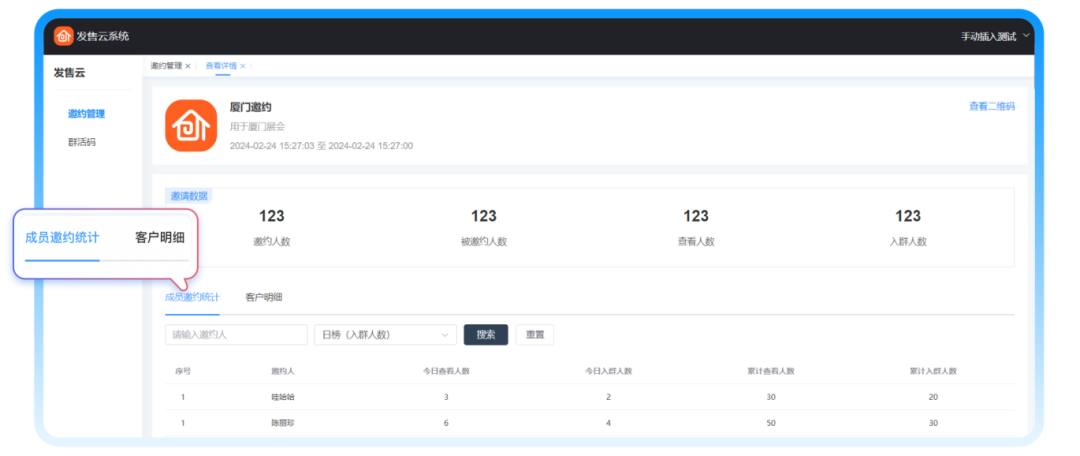The image size is (1080, 456).
Task: Click the 哇哈哈 name in the table
Action: tap(283, 397)
